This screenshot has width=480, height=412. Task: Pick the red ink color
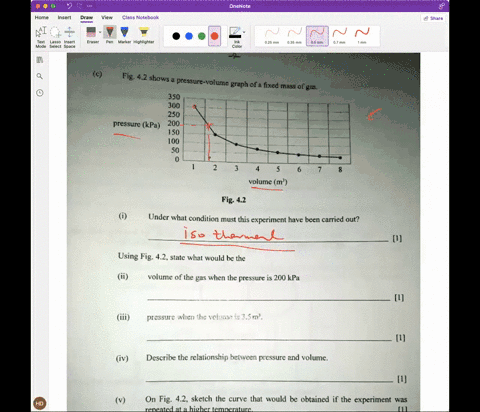click(214, 36)
